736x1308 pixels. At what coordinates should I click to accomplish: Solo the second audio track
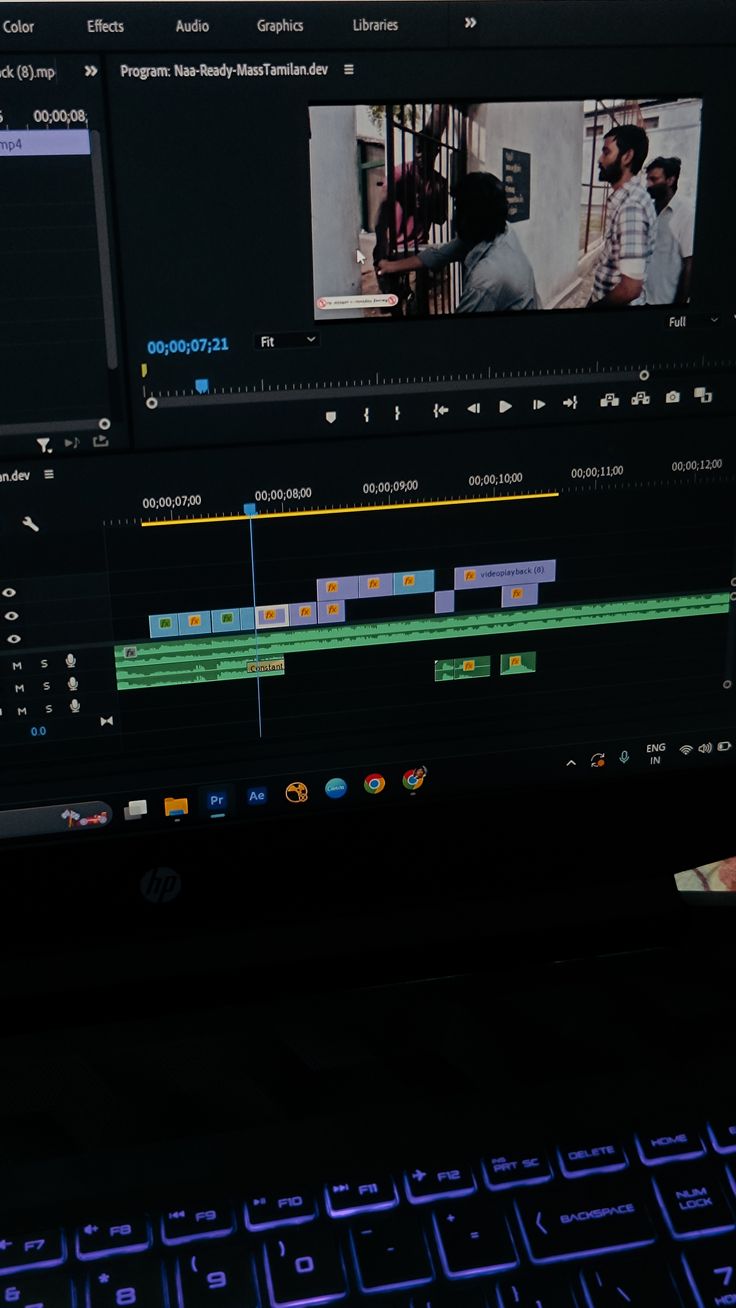[46, 687]
